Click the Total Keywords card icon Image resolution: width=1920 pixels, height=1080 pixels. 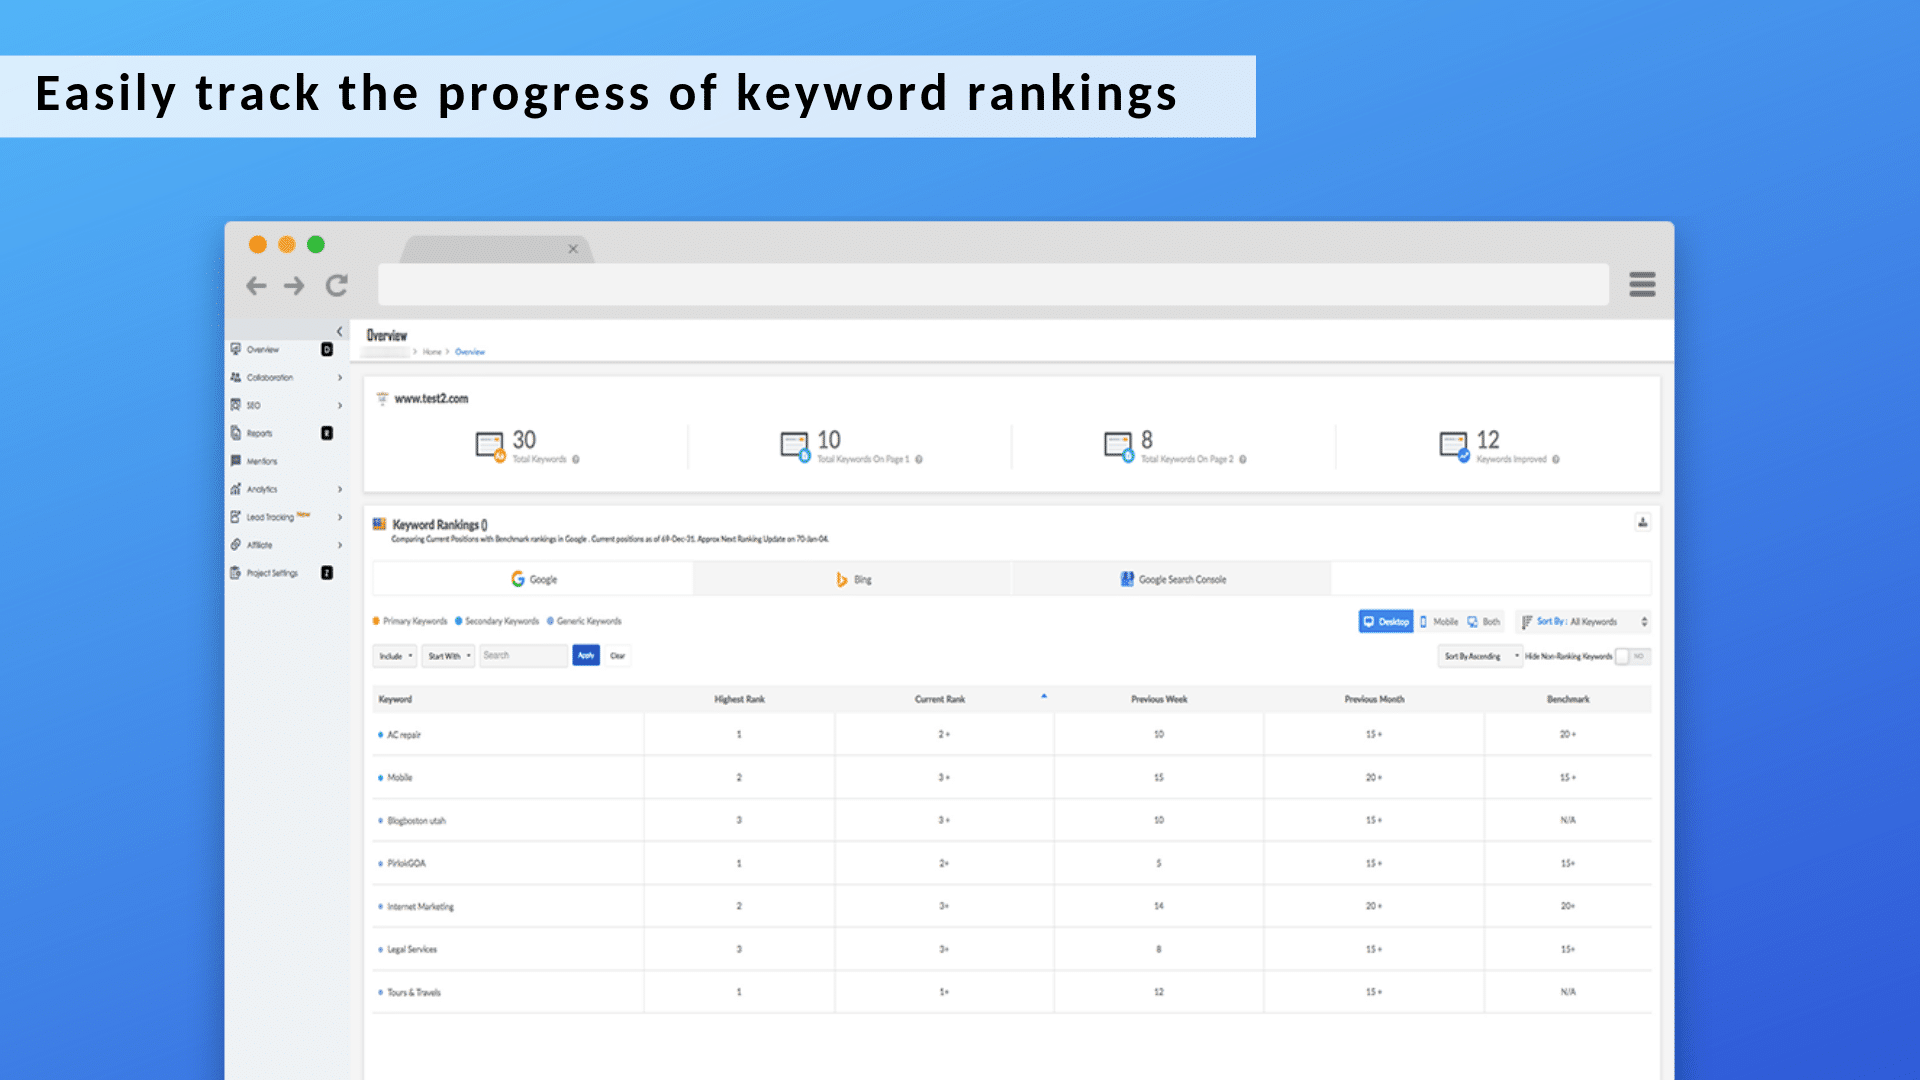490,446
